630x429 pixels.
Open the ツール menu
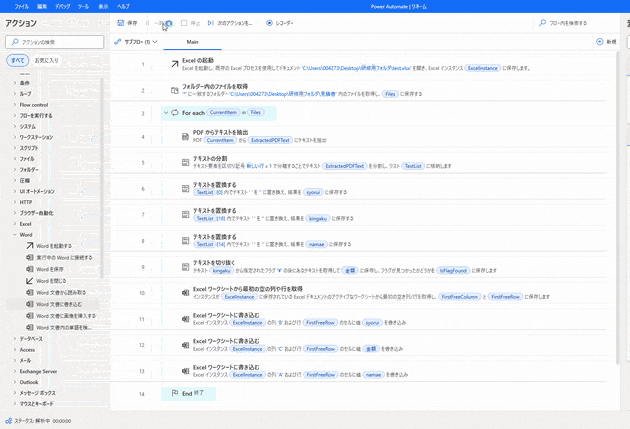pyautogui.click(x=83, y=6)
